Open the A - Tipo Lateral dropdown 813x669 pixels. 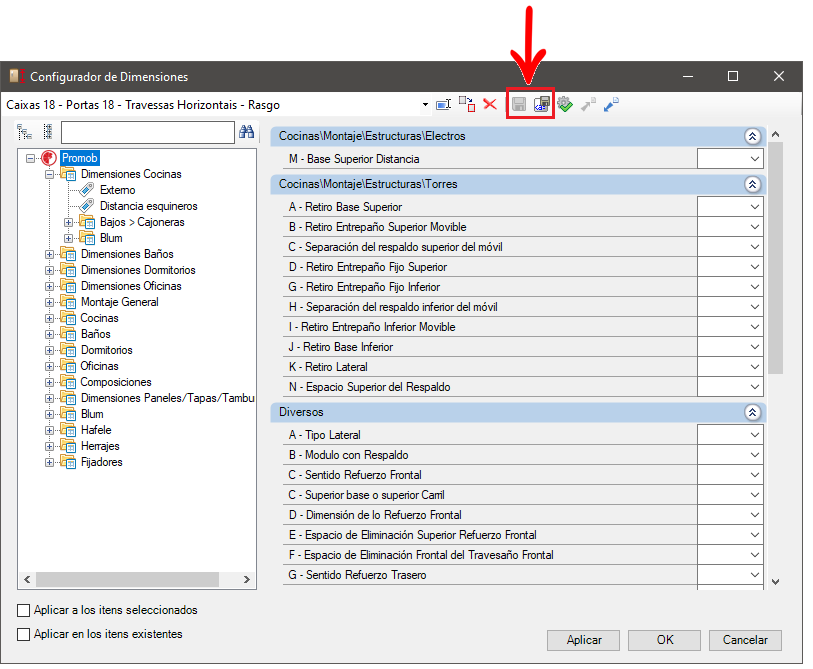click(754, 435)
